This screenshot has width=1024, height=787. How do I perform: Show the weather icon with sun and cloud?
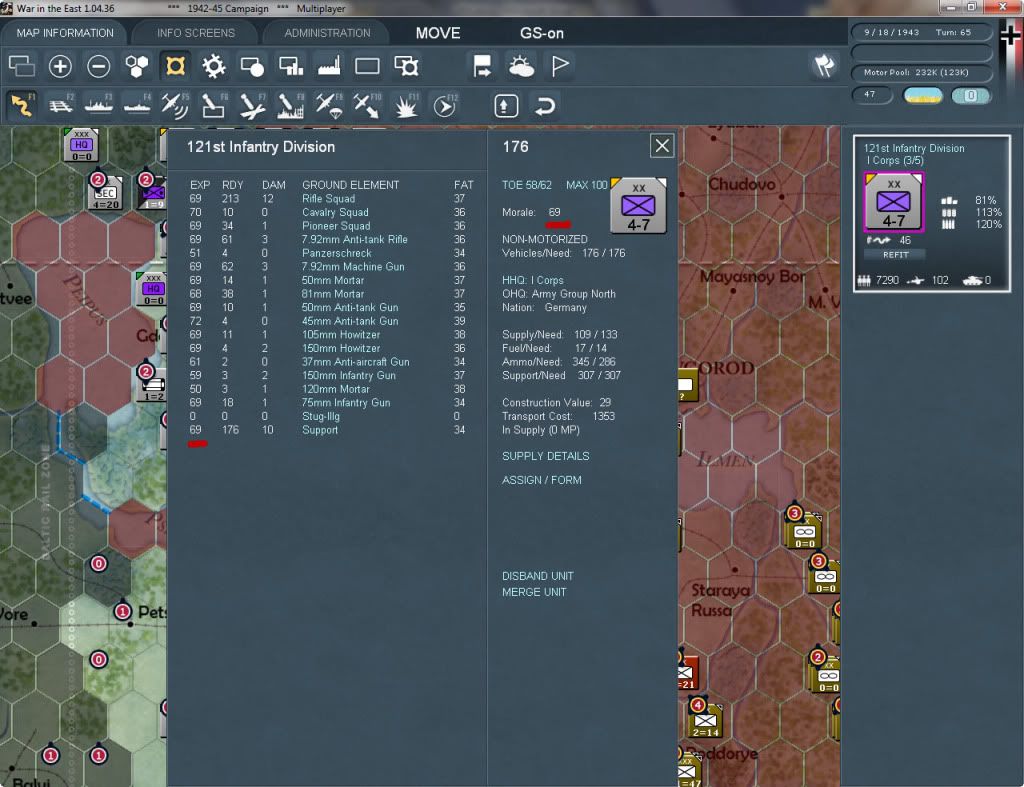point(521,66)
